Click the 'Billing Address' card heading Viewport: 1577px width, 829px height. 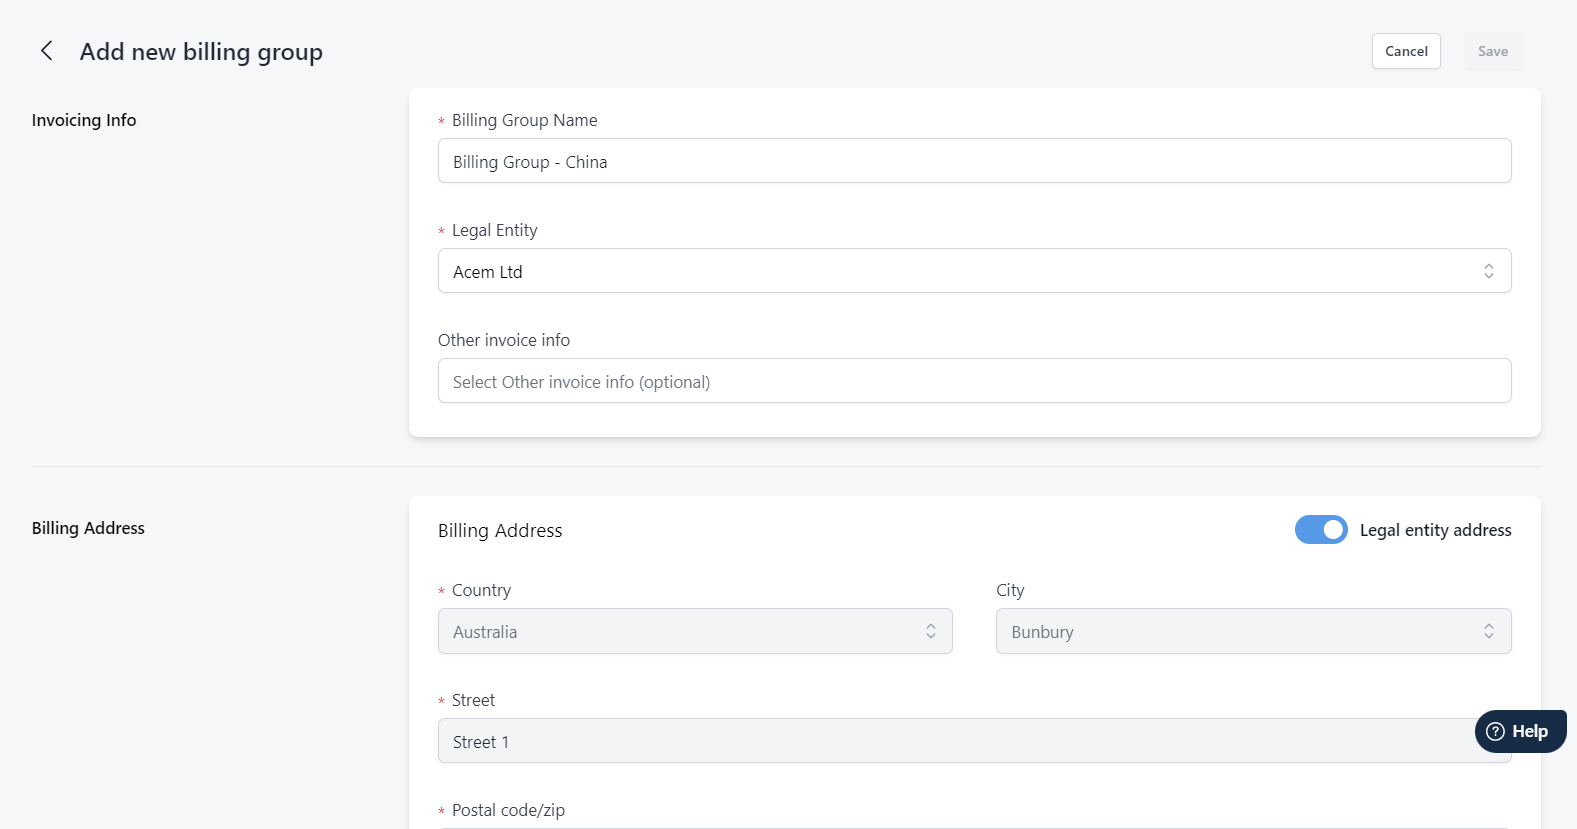[500, 531]
